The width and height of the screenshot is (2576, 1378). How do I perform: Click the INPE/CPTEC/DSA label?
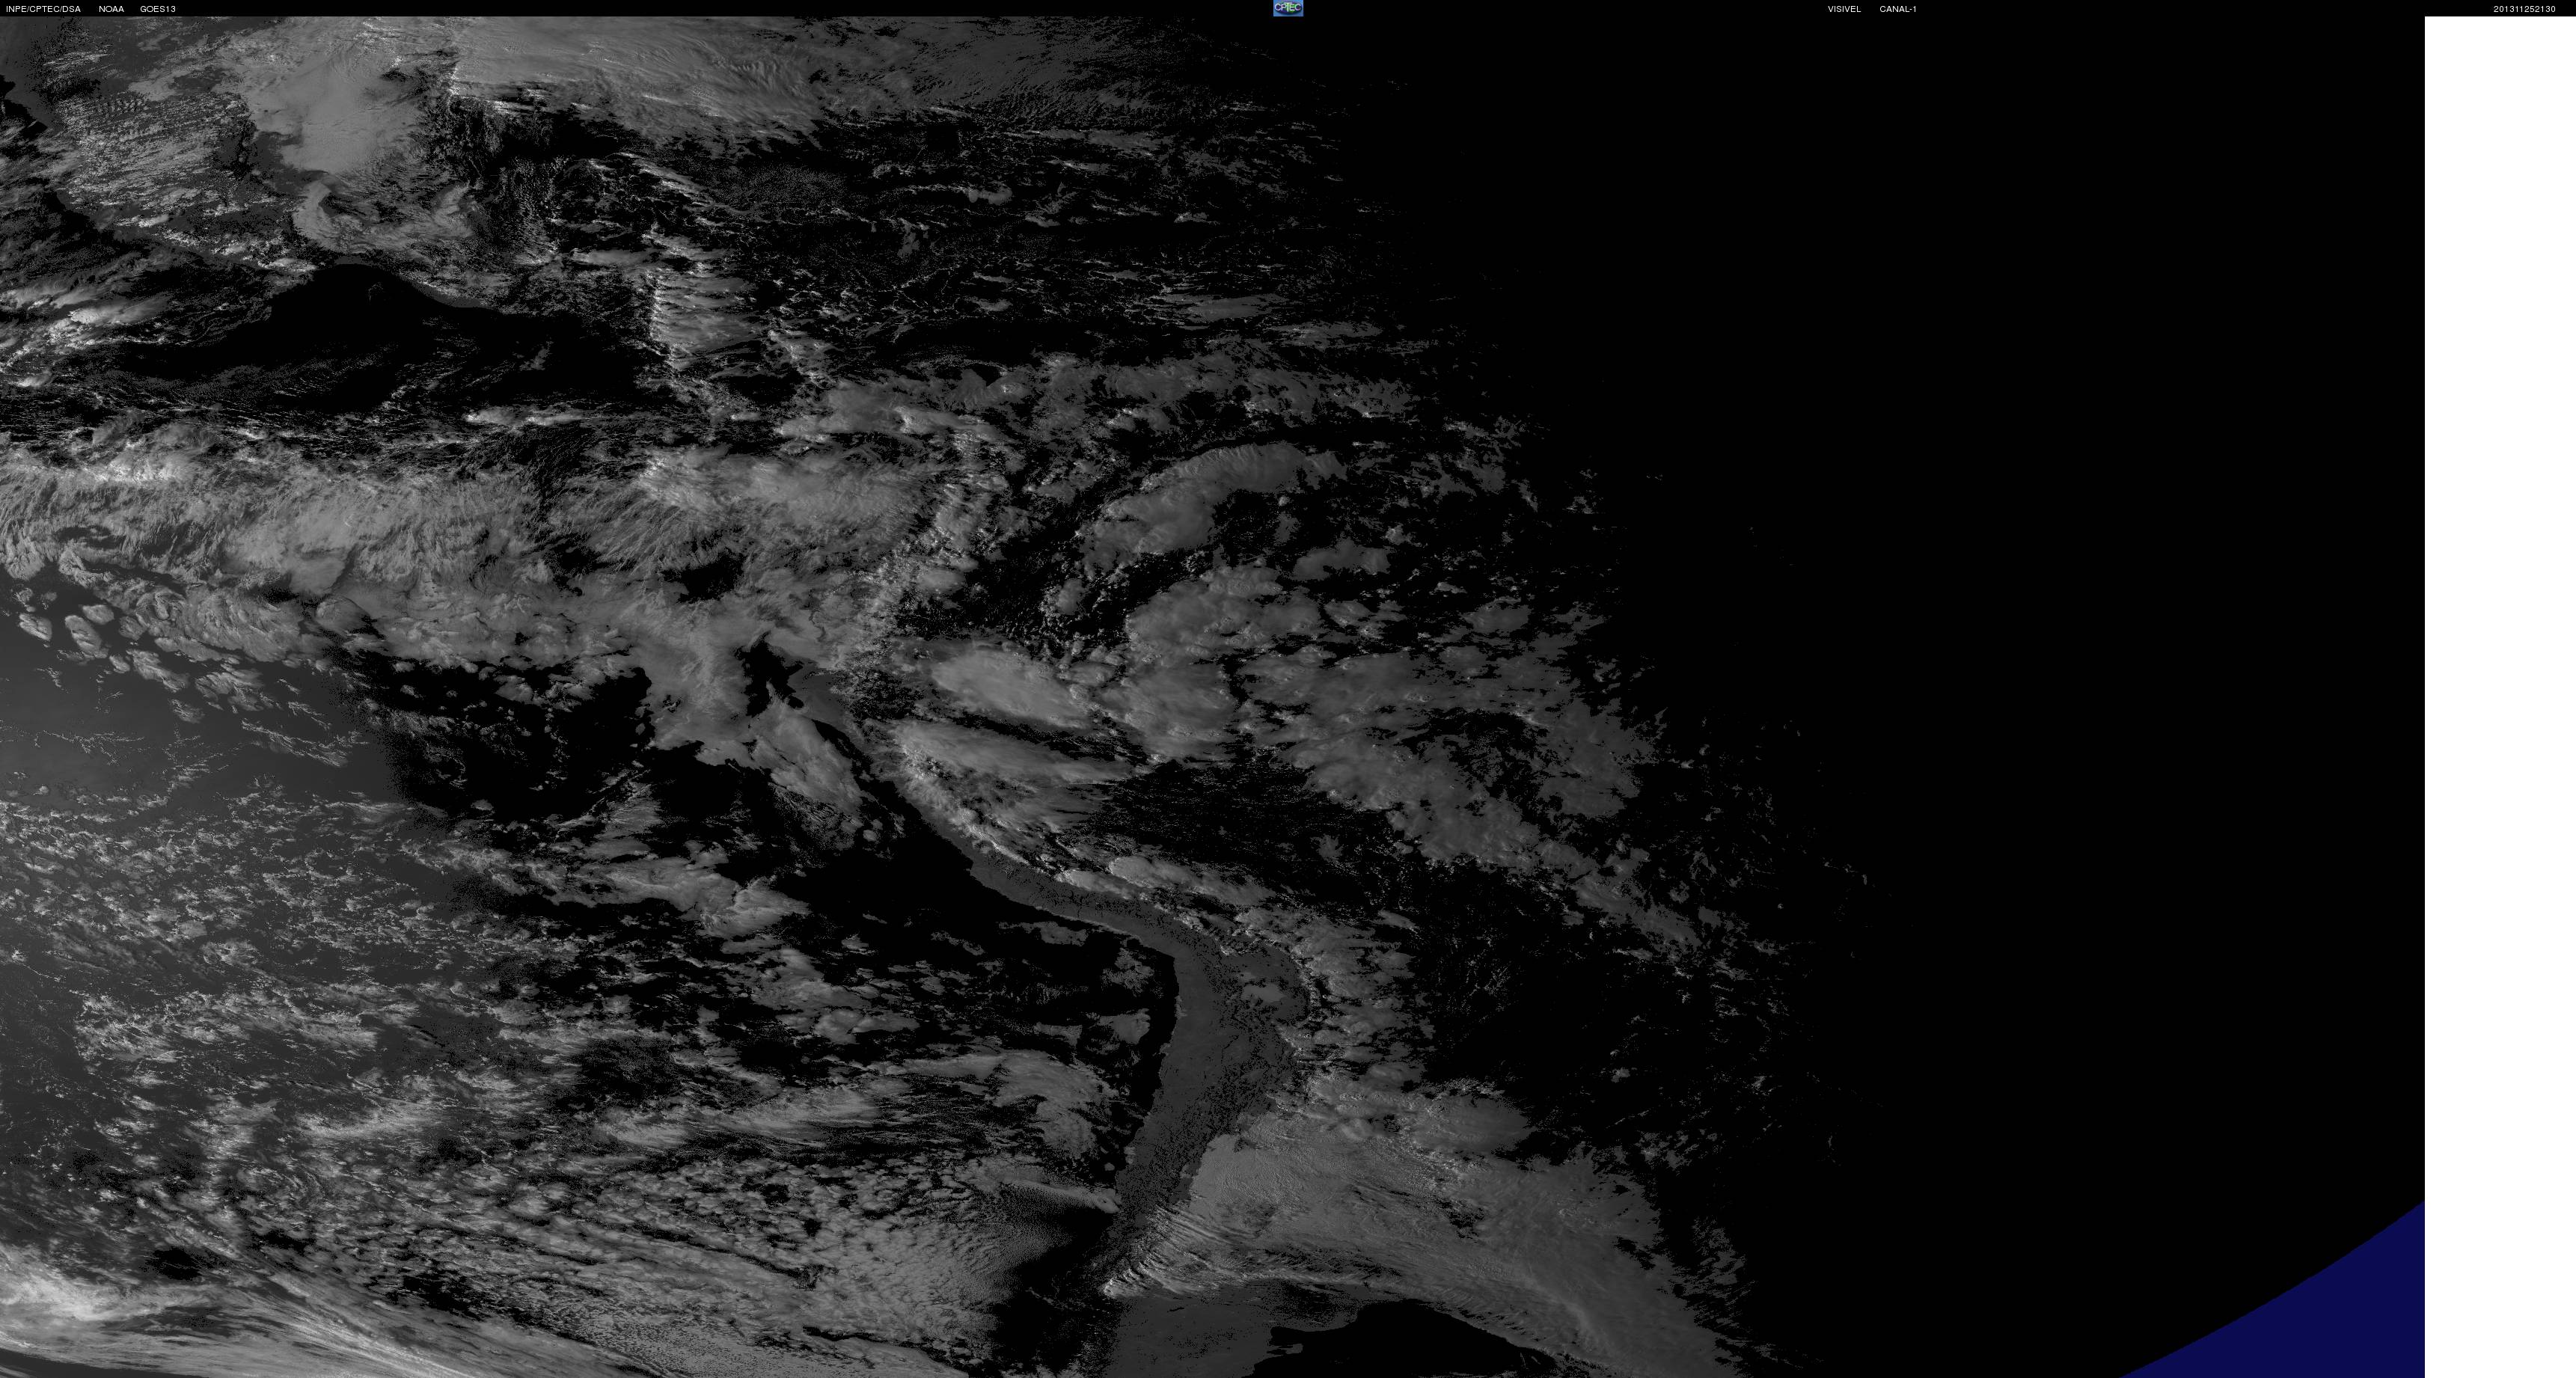43,9
